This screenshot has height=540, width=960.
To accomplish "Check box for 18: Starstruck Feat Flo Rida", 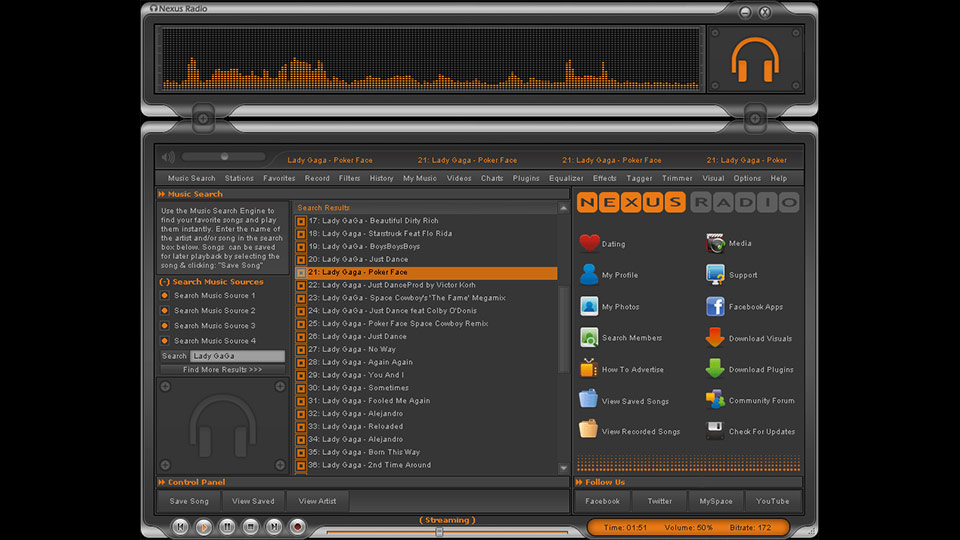I will pos(301,234).
